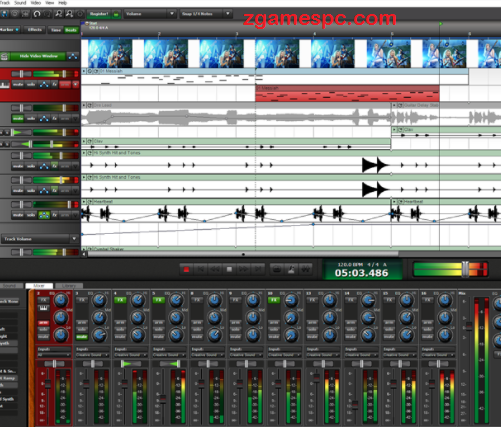Click the green lock icon beside Register
Image resolution: width=501 pixels, height=427 pixels.
116,14
